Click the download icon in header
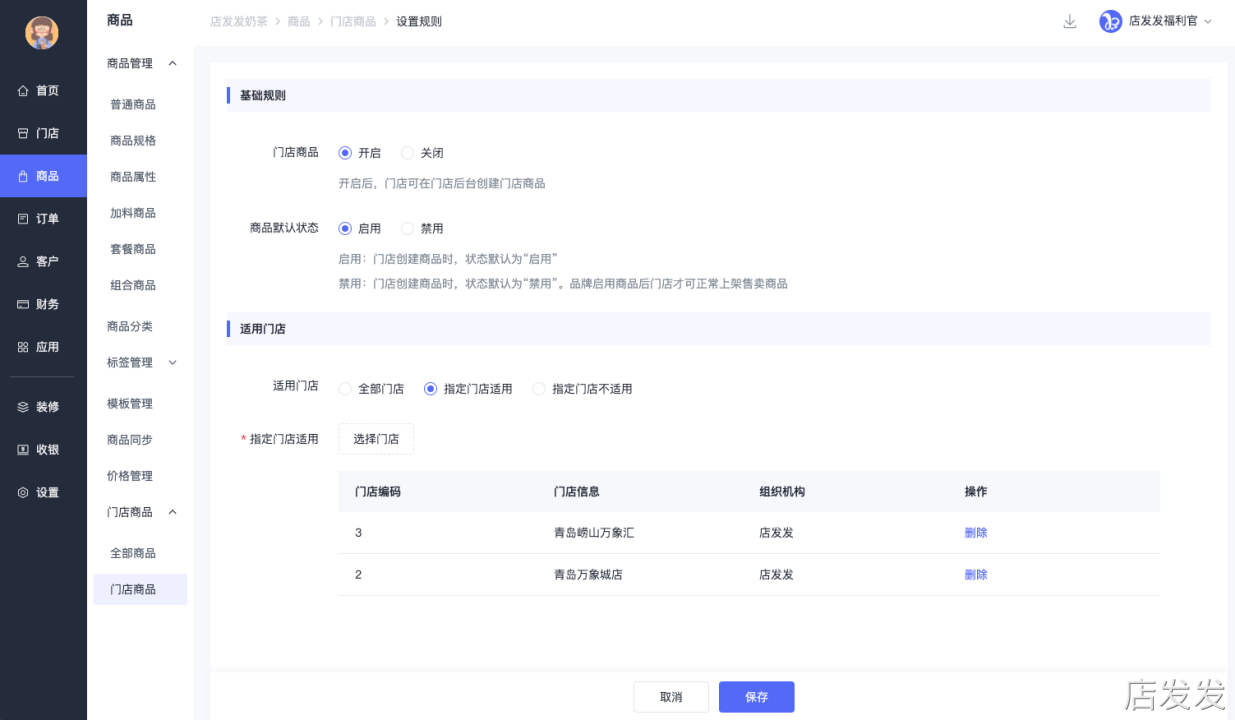1235x720 pixels. [x=1070, y=21]
